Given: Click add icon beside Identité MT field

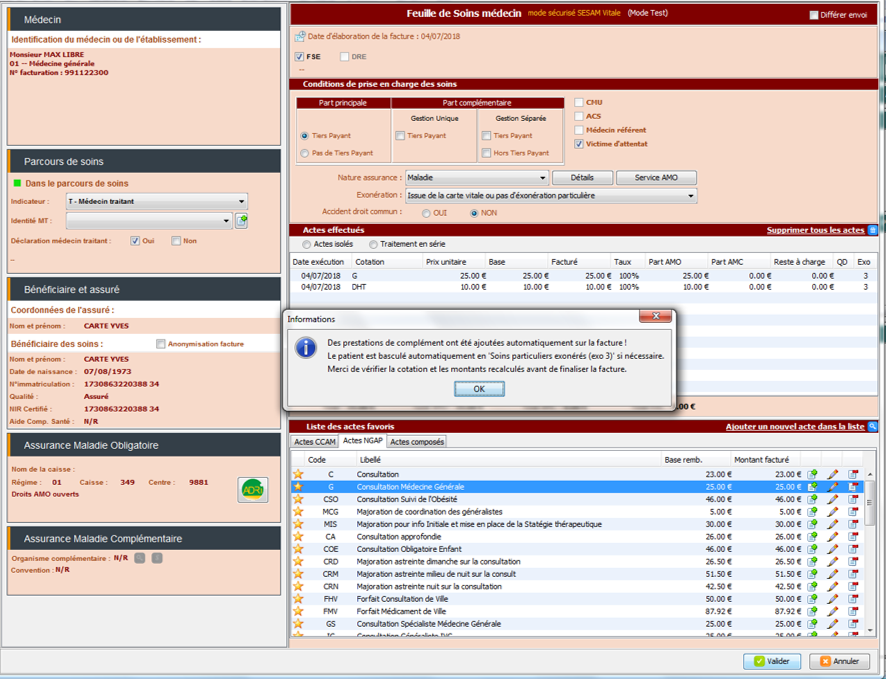Looking at the screenshot, I should 241,221.
